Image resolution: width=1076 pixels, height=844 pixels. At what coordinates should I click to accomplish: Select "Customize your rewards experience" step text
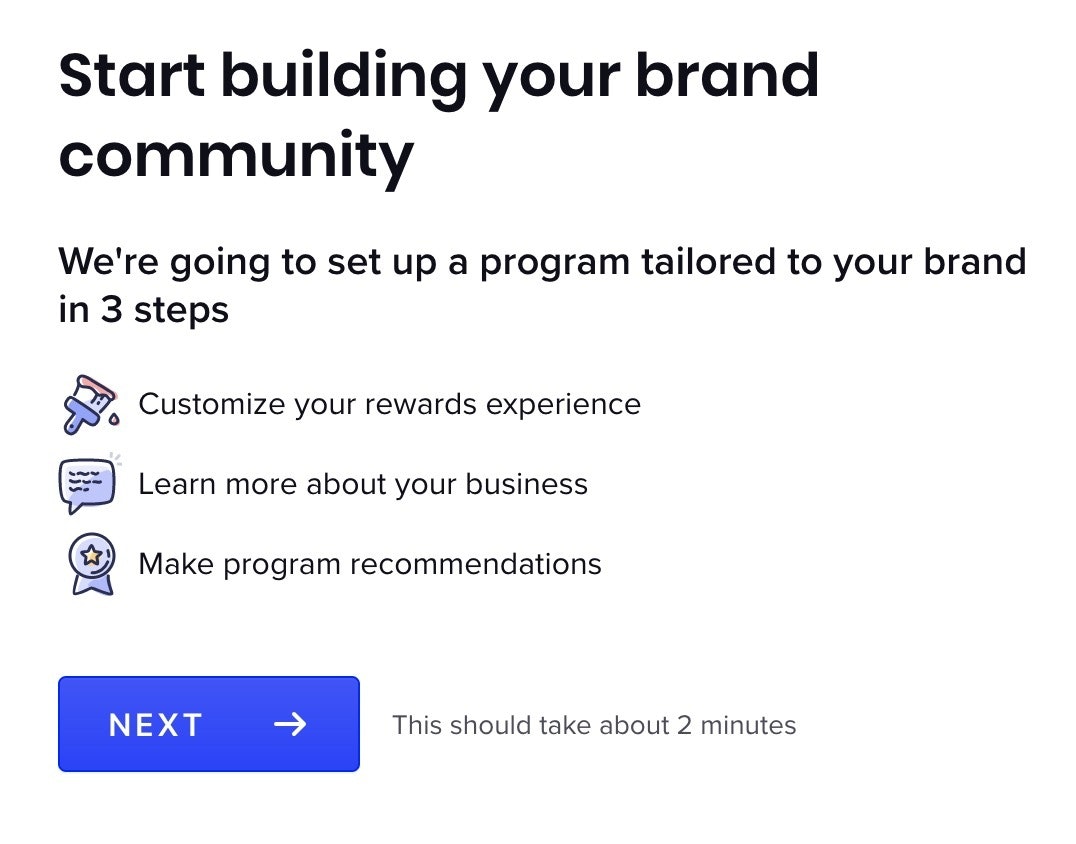389,404
